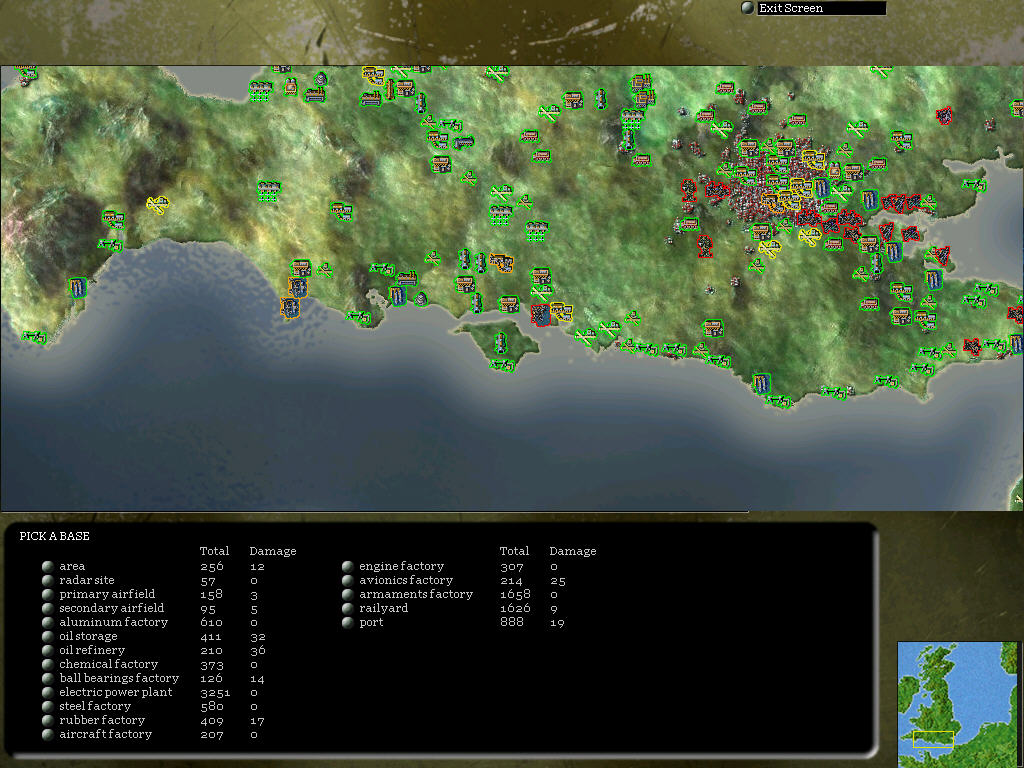
Task: Click the right column's Total header
Action: tap(515, 551)
